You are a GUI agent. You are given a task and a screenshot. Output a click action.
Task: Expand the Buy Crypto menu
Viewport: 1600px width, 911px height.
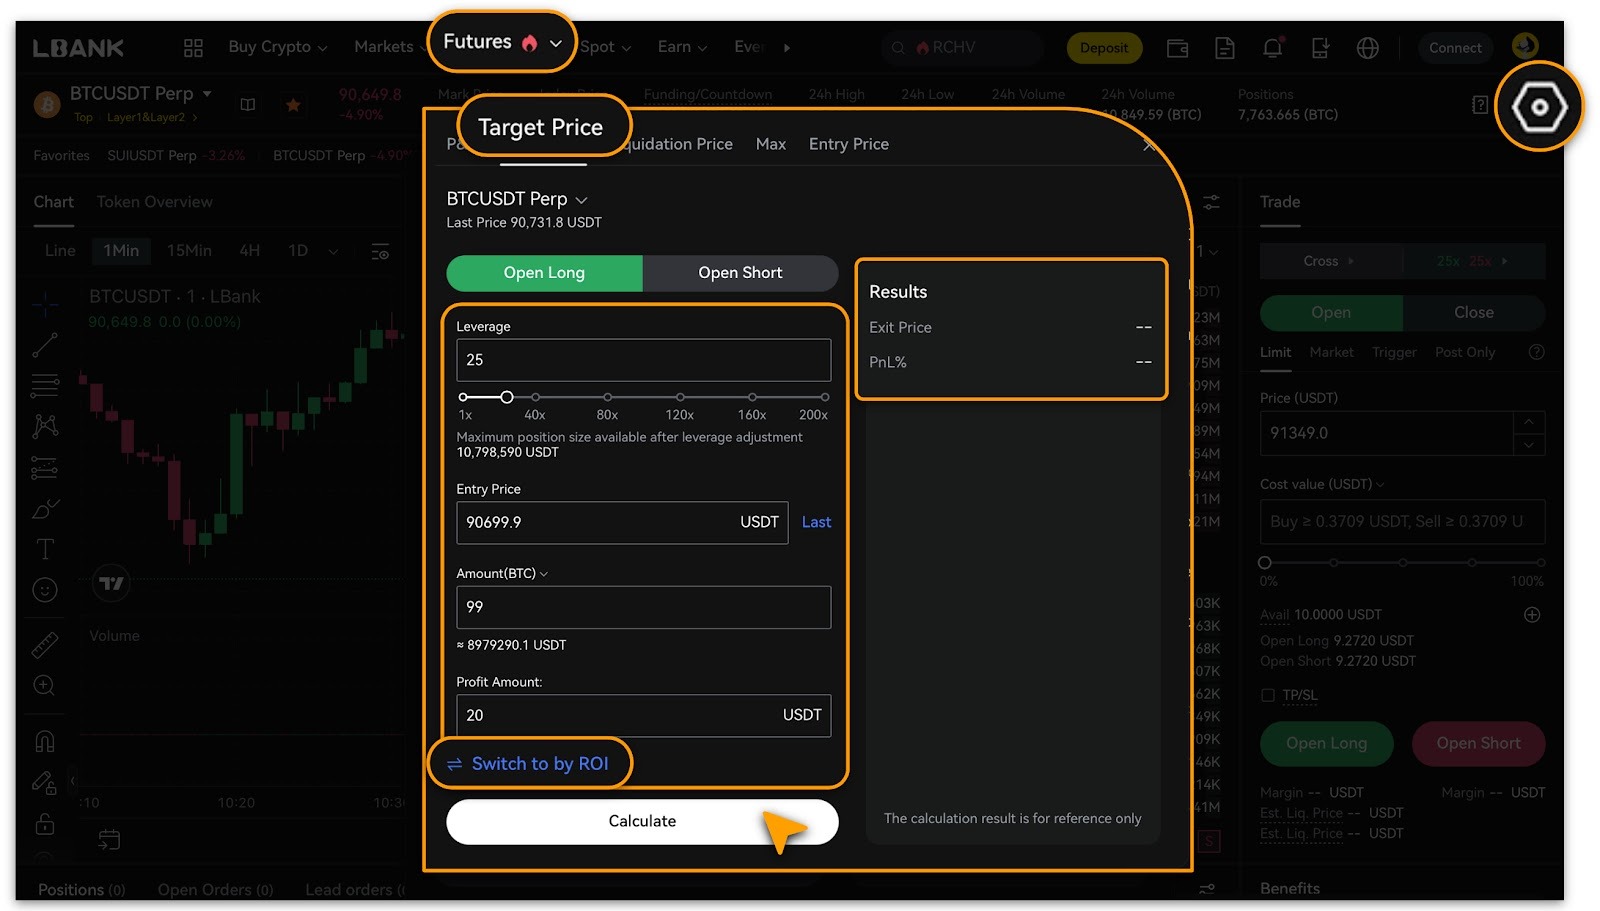click(x=278, y=47)
